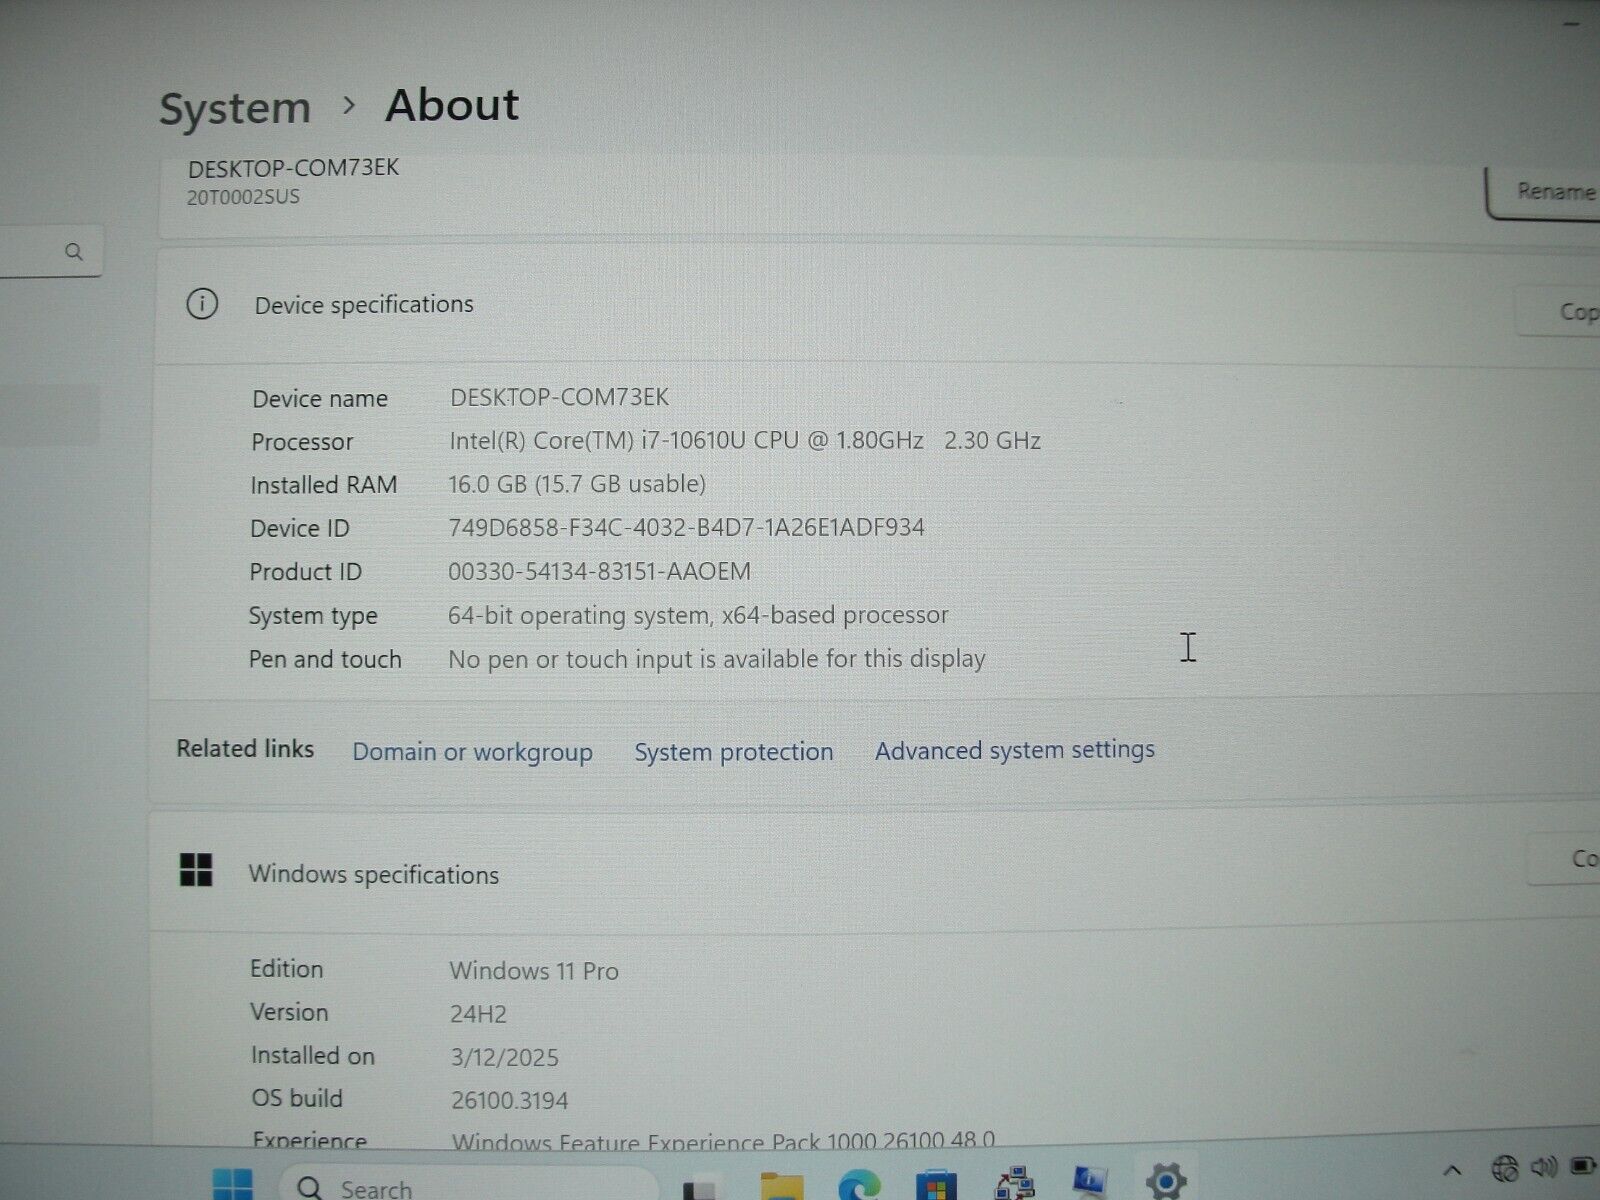
Task: Click the Device ID value 749D6858-F34C
Action: coord(686,528)
